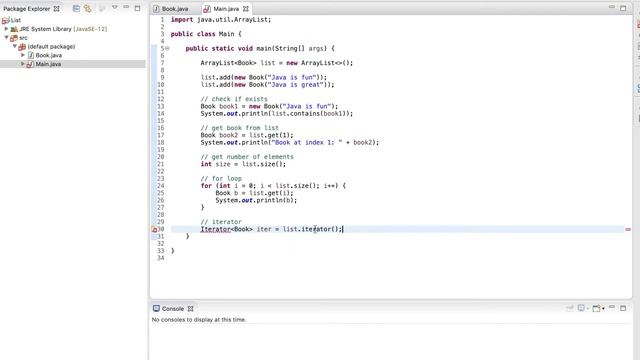Click line number 18 in gutter
The height and width of the screenshot is (360, 640).
[x=161, y=142]
